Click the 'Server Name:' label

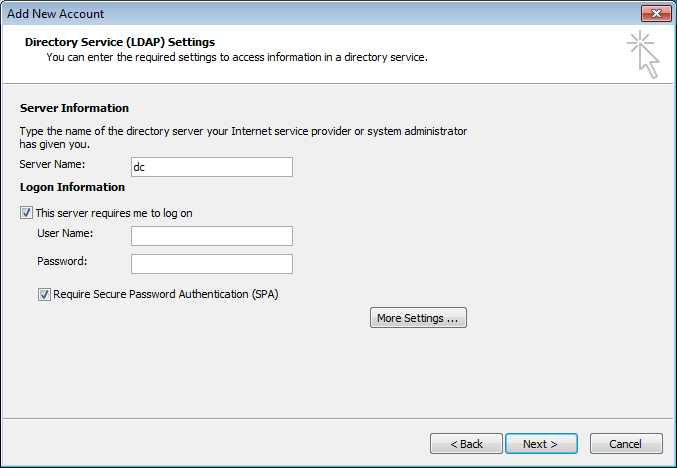coord(52,164)
